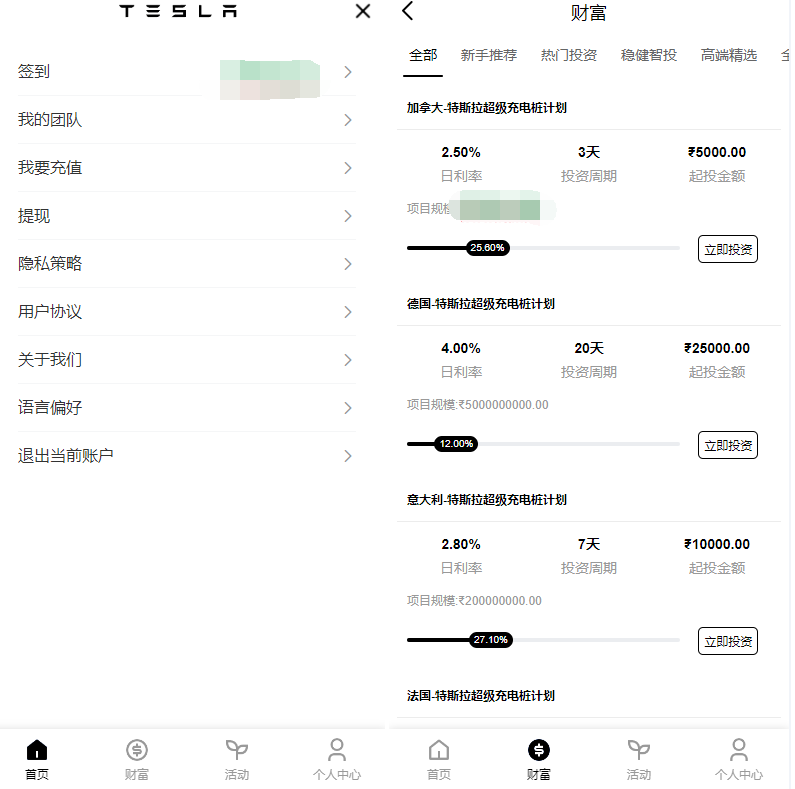
Task: Switch to 热门投资 tab
Action: [568, 55]
